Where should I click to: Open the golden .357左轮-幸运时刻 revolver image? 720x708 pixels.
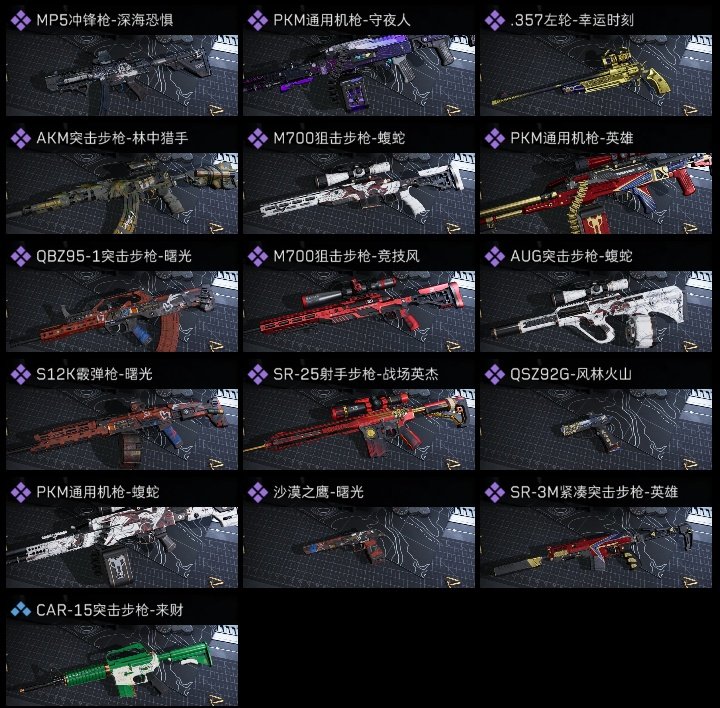pyautogui.click(x=596, y=75)
